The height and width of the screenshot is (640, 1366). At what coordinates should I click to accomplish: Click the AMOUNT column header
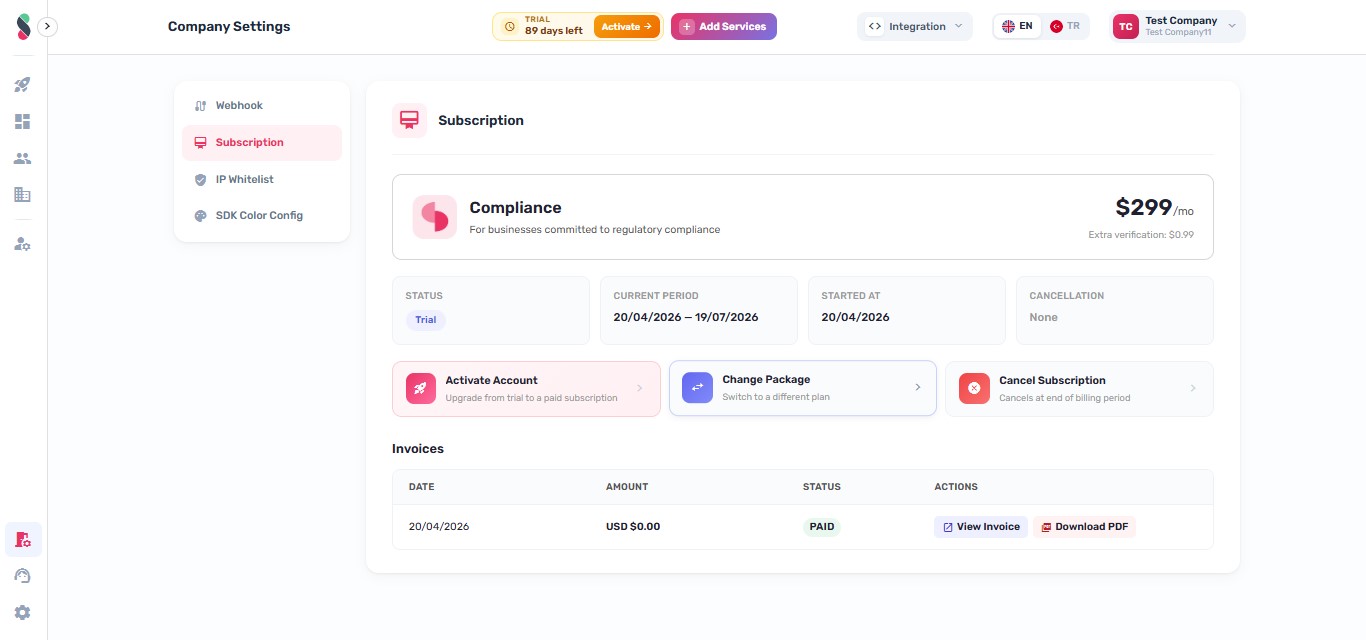point(627,487)
